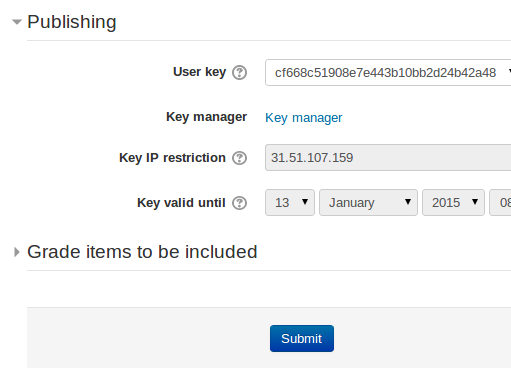
Task: Click the Key valid until label
Action: click(181, 203)
